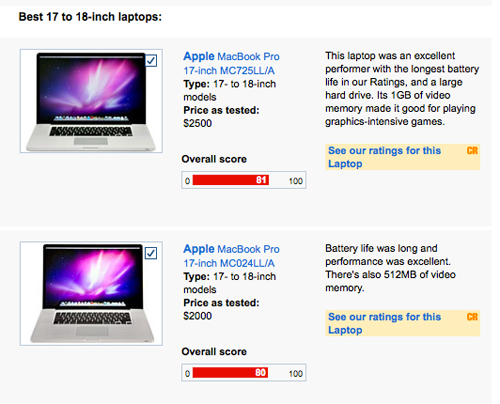Click the description mentioning 1GB of video memory
The width and height of the screenshot is (500, 404).
coord(402,89)
